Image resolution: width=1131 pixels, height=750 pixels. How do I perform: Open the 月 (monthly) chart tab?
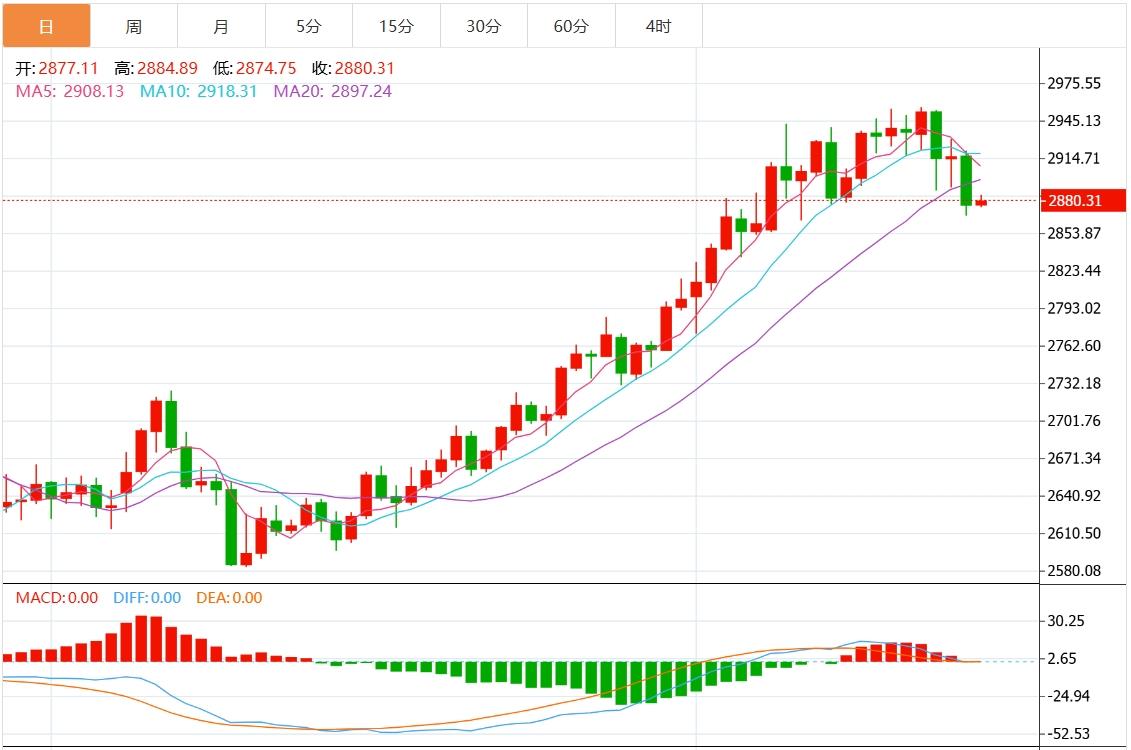point(220,27)
